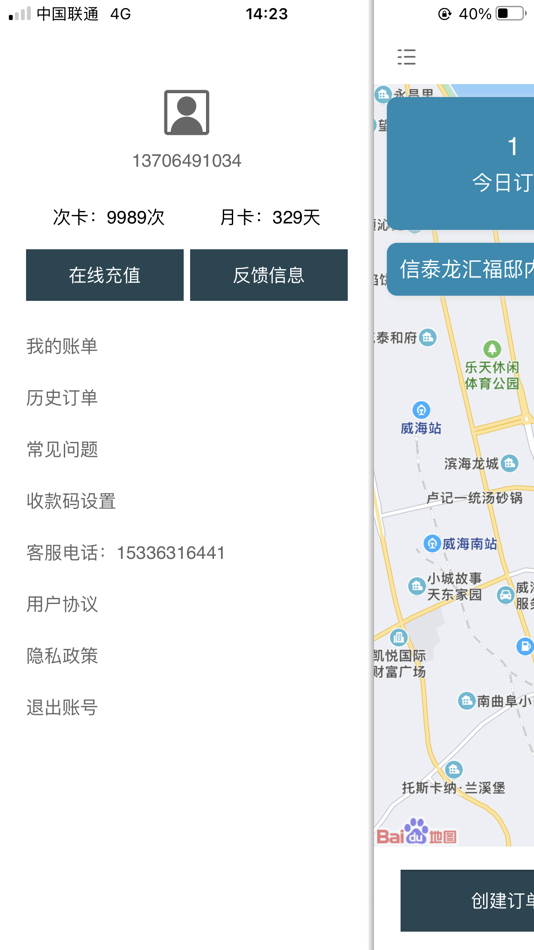Tap the 泰和府 building marker on map
This screenshot has width=534, height=950.
[428, 337]
